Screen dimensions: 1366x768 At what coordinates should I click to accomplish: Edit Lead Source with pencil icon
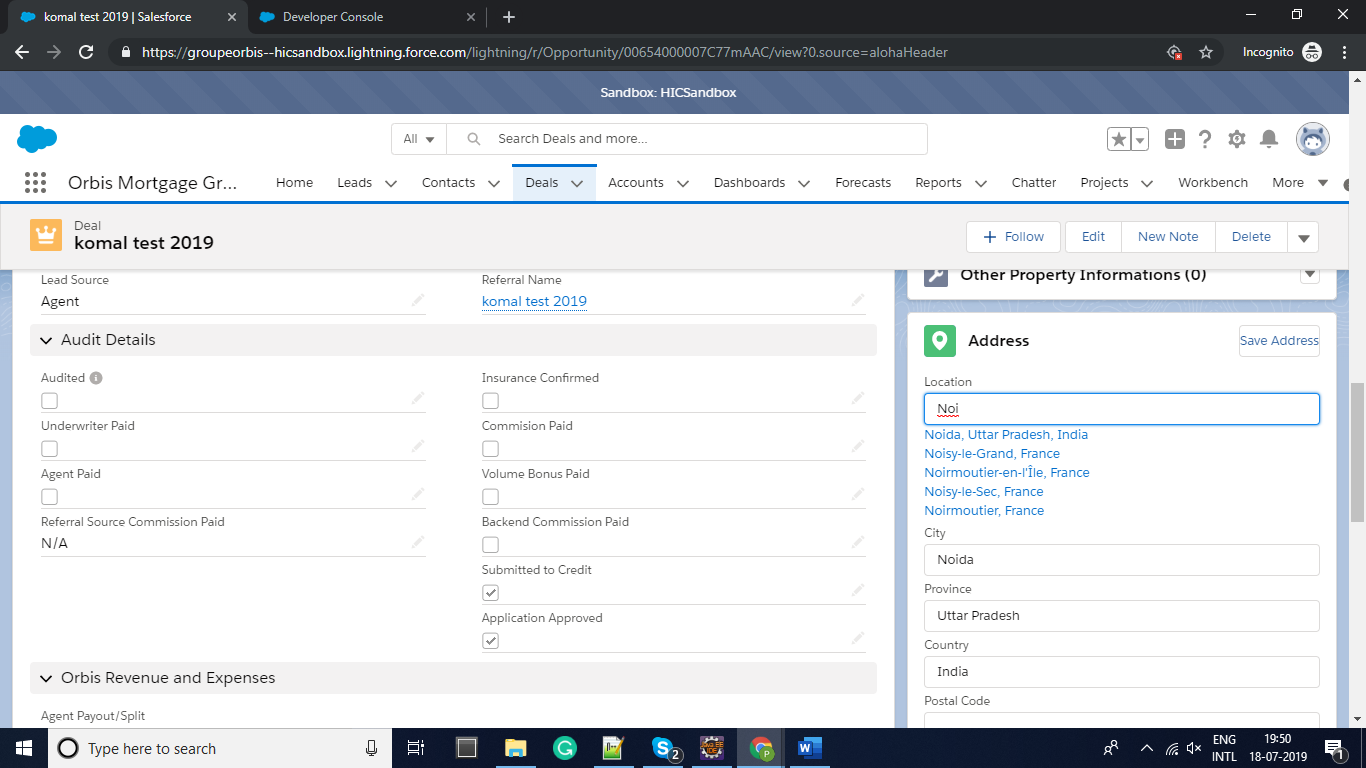click(417, 300)
